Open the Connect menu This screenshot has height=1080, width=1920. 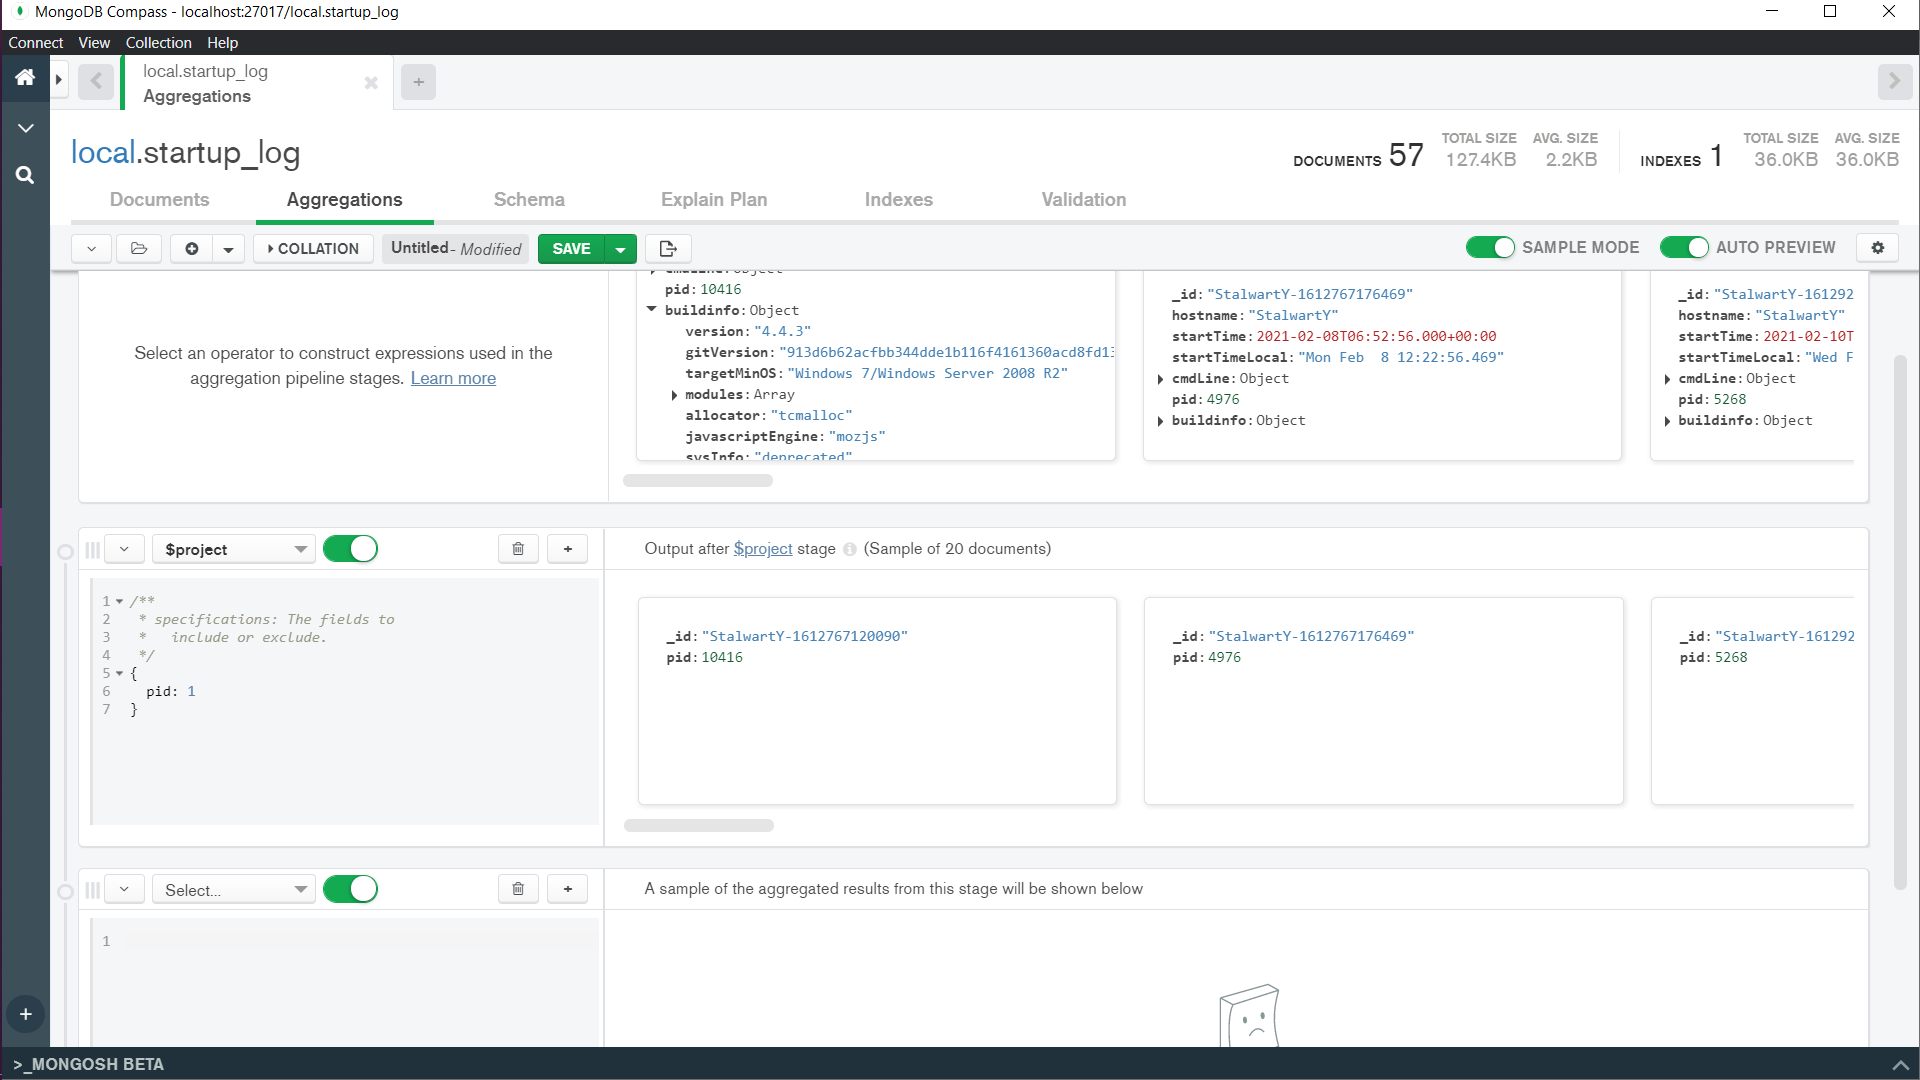(x=36, y=43)
